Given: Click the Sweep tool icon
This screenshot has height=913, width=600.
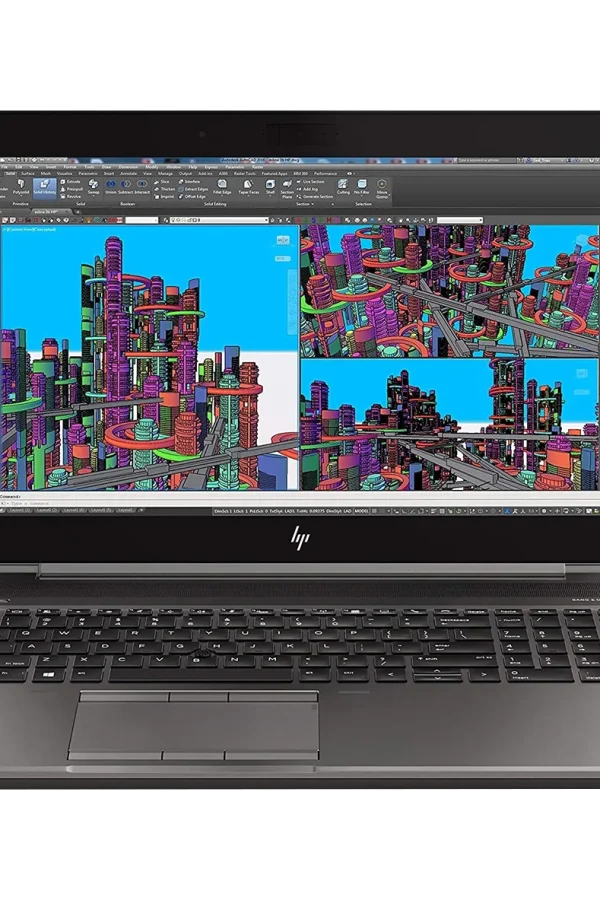Looking at the screenshot, I should [x=93, y=186].
